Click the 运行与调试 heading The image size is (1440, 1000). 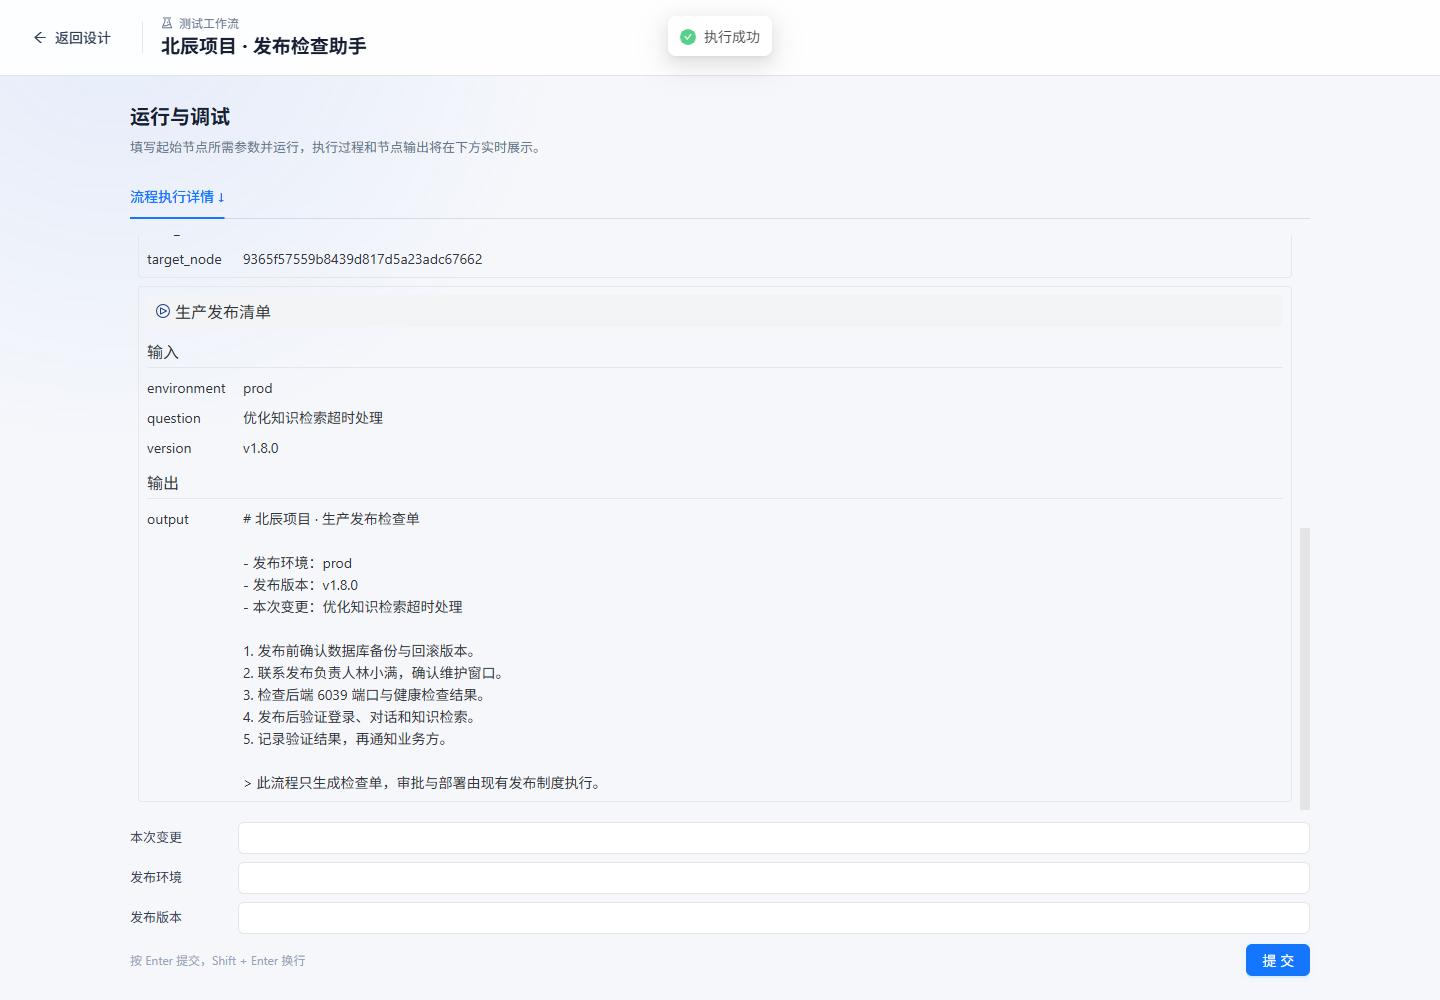click(x=180, y=117)
